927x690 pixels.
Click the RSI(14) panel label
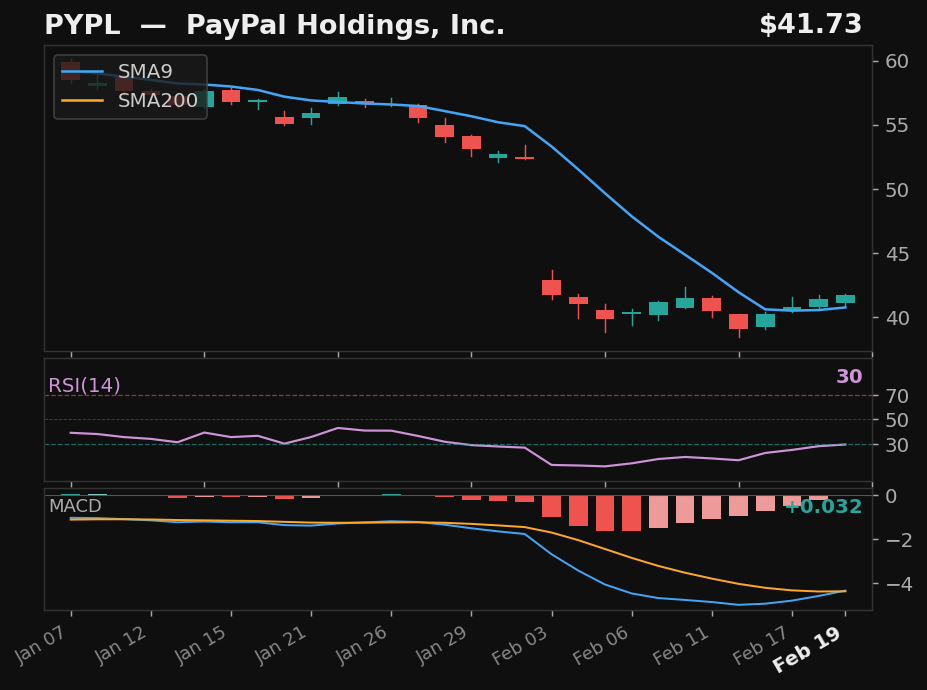pos(84,386)
